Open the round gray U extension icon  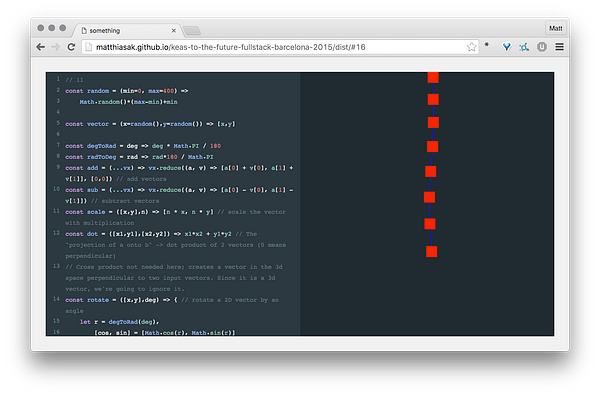click(x=542, y=47)
